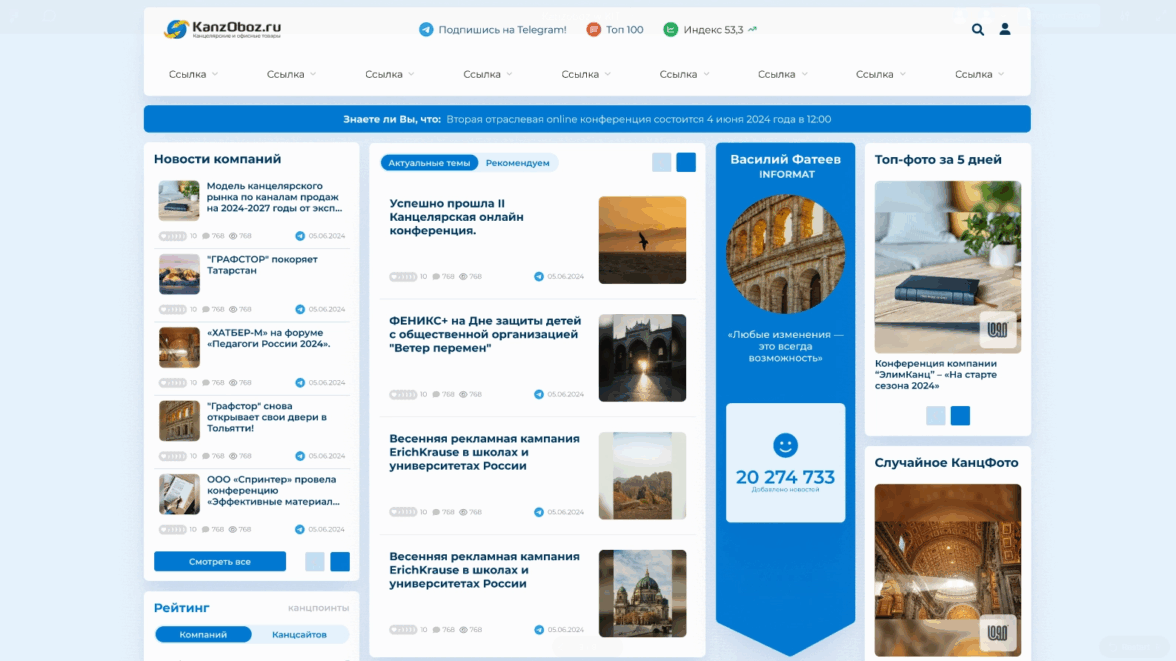Open Топ-фото image with book on table
The width and height of the screenshot is (1176, 661).
coord(947,267)
